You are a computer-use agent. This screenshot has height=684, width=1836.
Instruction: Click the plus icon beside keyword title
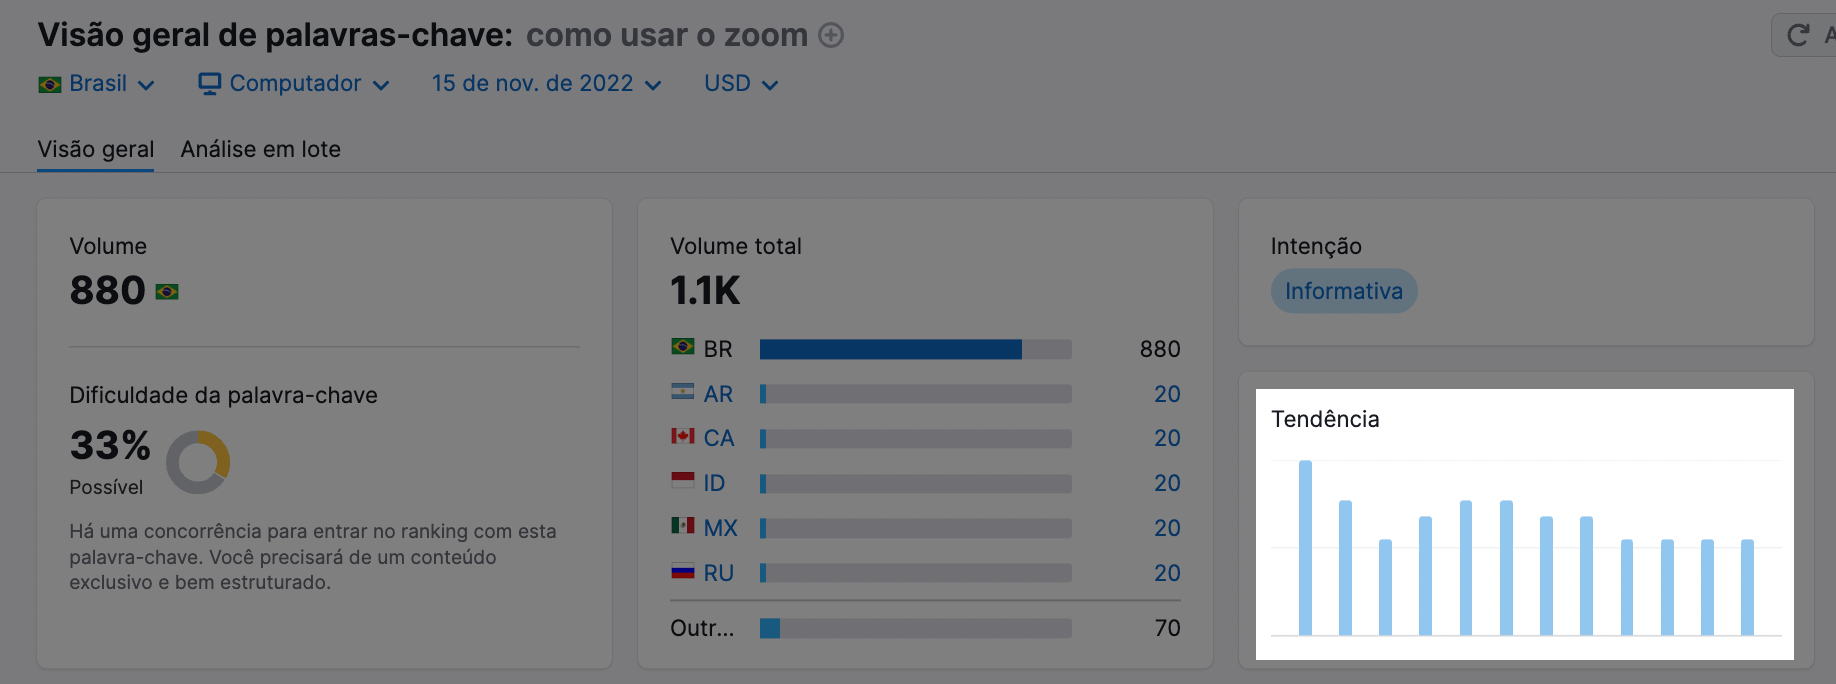[x=831, y=36]
